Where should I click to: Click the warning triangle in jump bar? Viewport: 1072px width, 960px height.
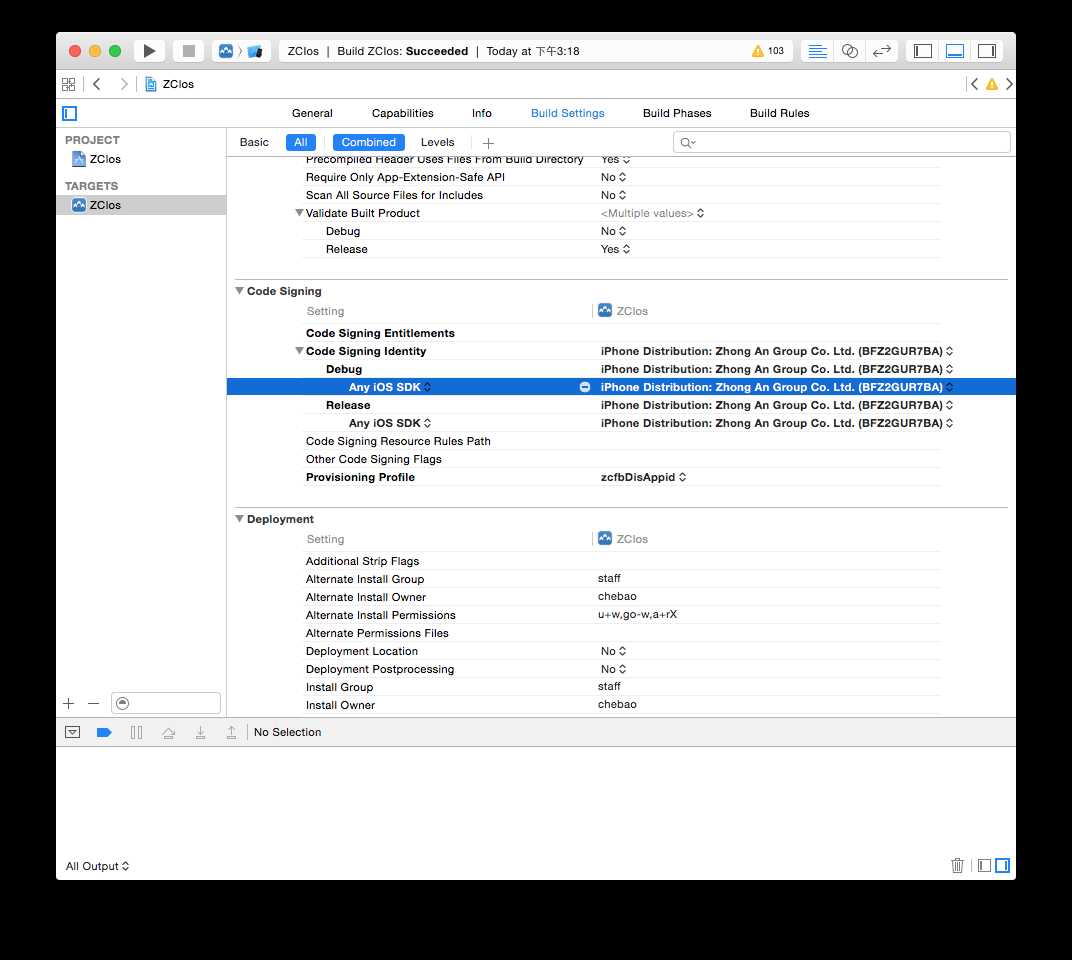pyautogui.click(x=991, y=84)
